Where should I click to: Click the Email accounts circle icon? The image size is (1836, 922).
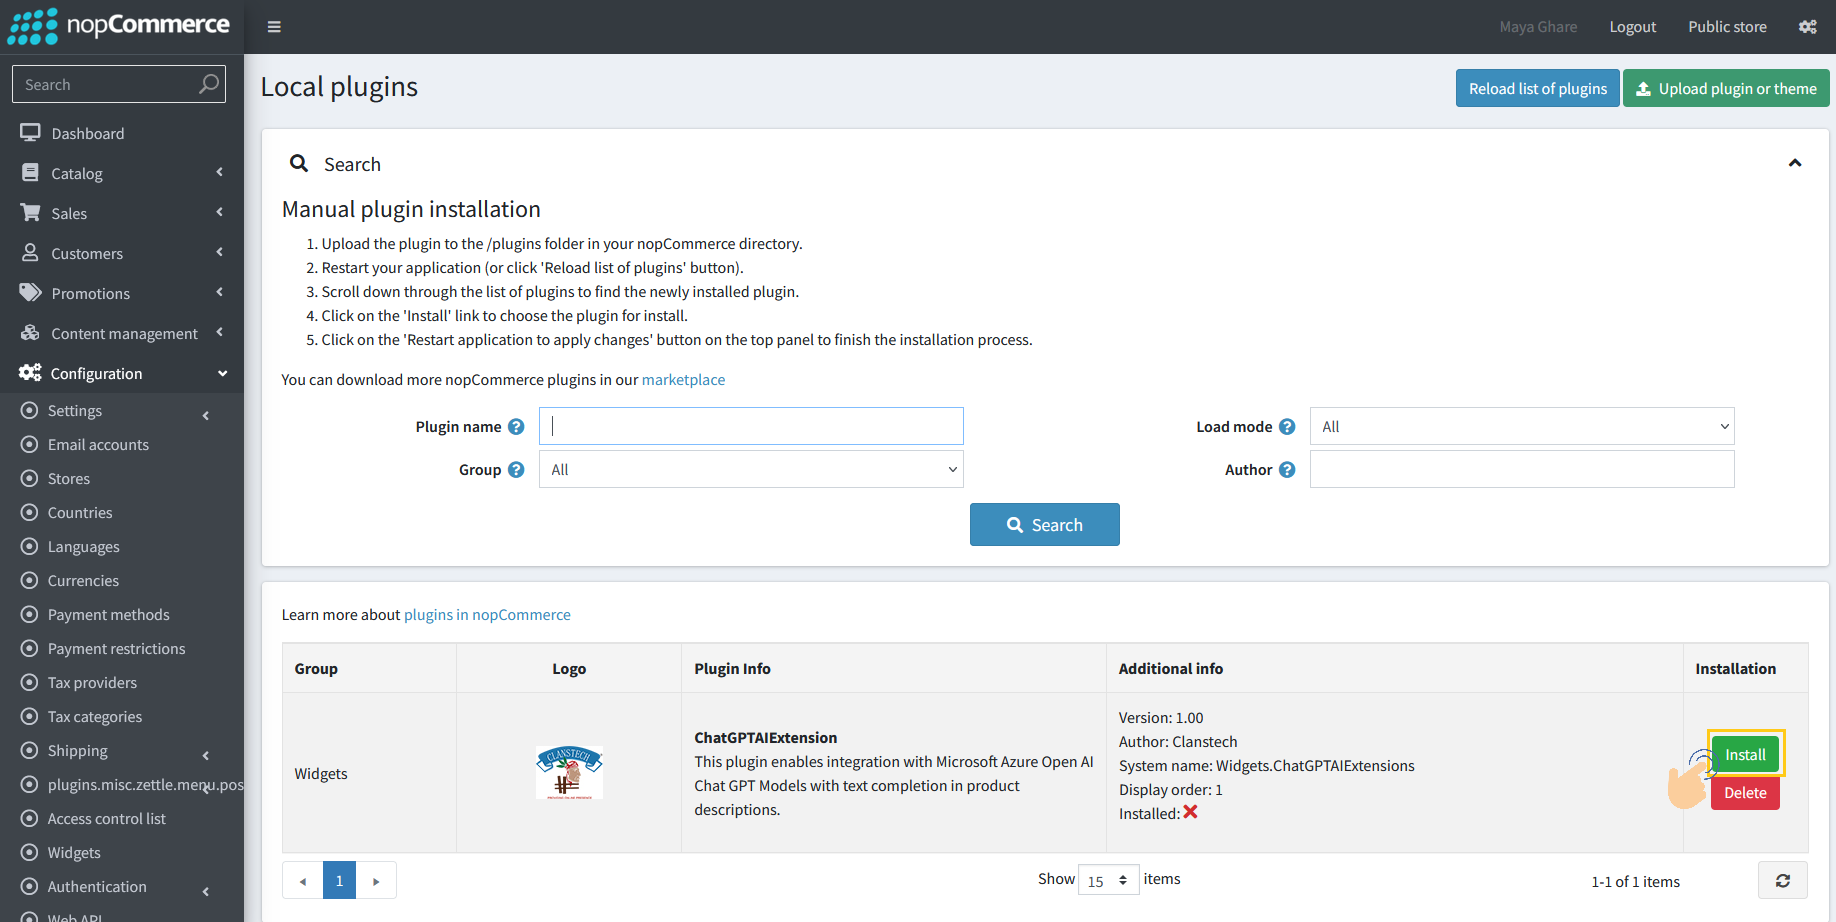click(x=30, y=445)
